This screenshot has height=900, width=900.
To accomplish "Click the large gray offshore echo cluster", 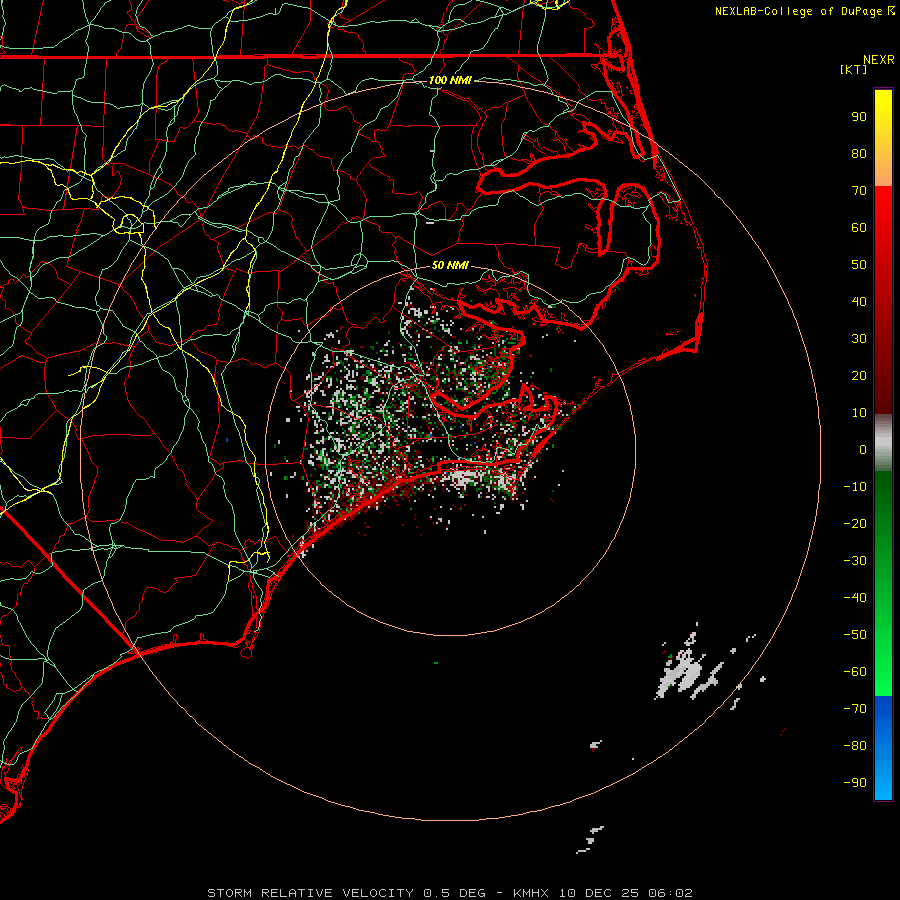I will coord(688,672).
